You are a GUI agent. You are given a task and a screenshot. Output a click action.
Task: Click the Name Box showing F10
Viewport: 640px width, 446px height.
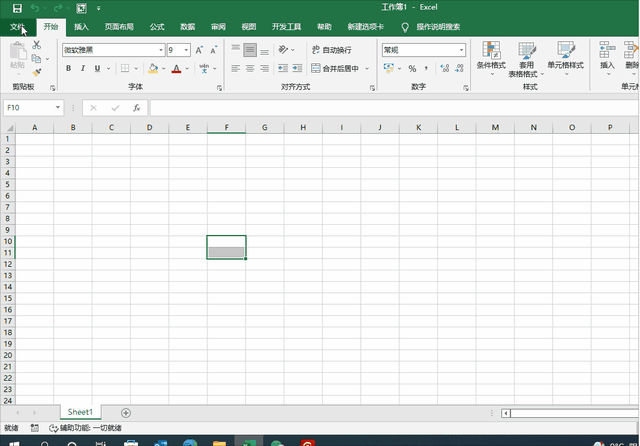click(x=33, y=108)
